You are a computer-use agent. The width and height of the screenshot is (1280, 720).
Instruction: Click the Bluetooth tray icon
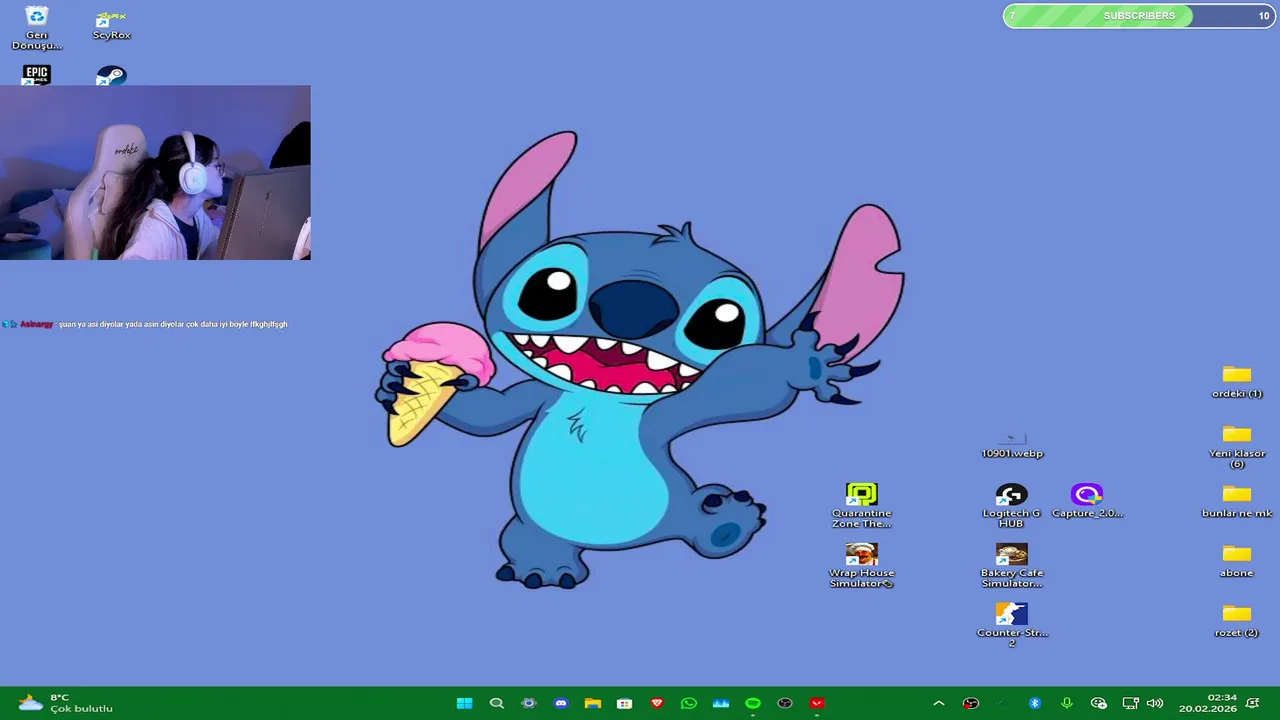(x=1035, y=703)
